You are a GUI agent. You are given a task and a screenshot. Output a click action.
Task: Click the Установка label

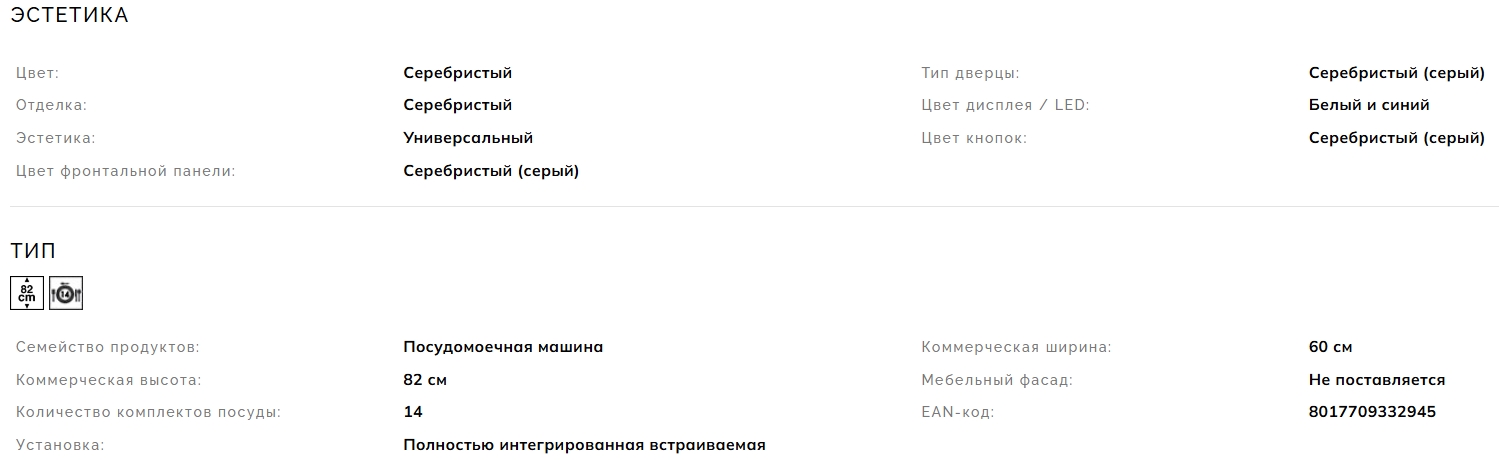click(60, 445)
